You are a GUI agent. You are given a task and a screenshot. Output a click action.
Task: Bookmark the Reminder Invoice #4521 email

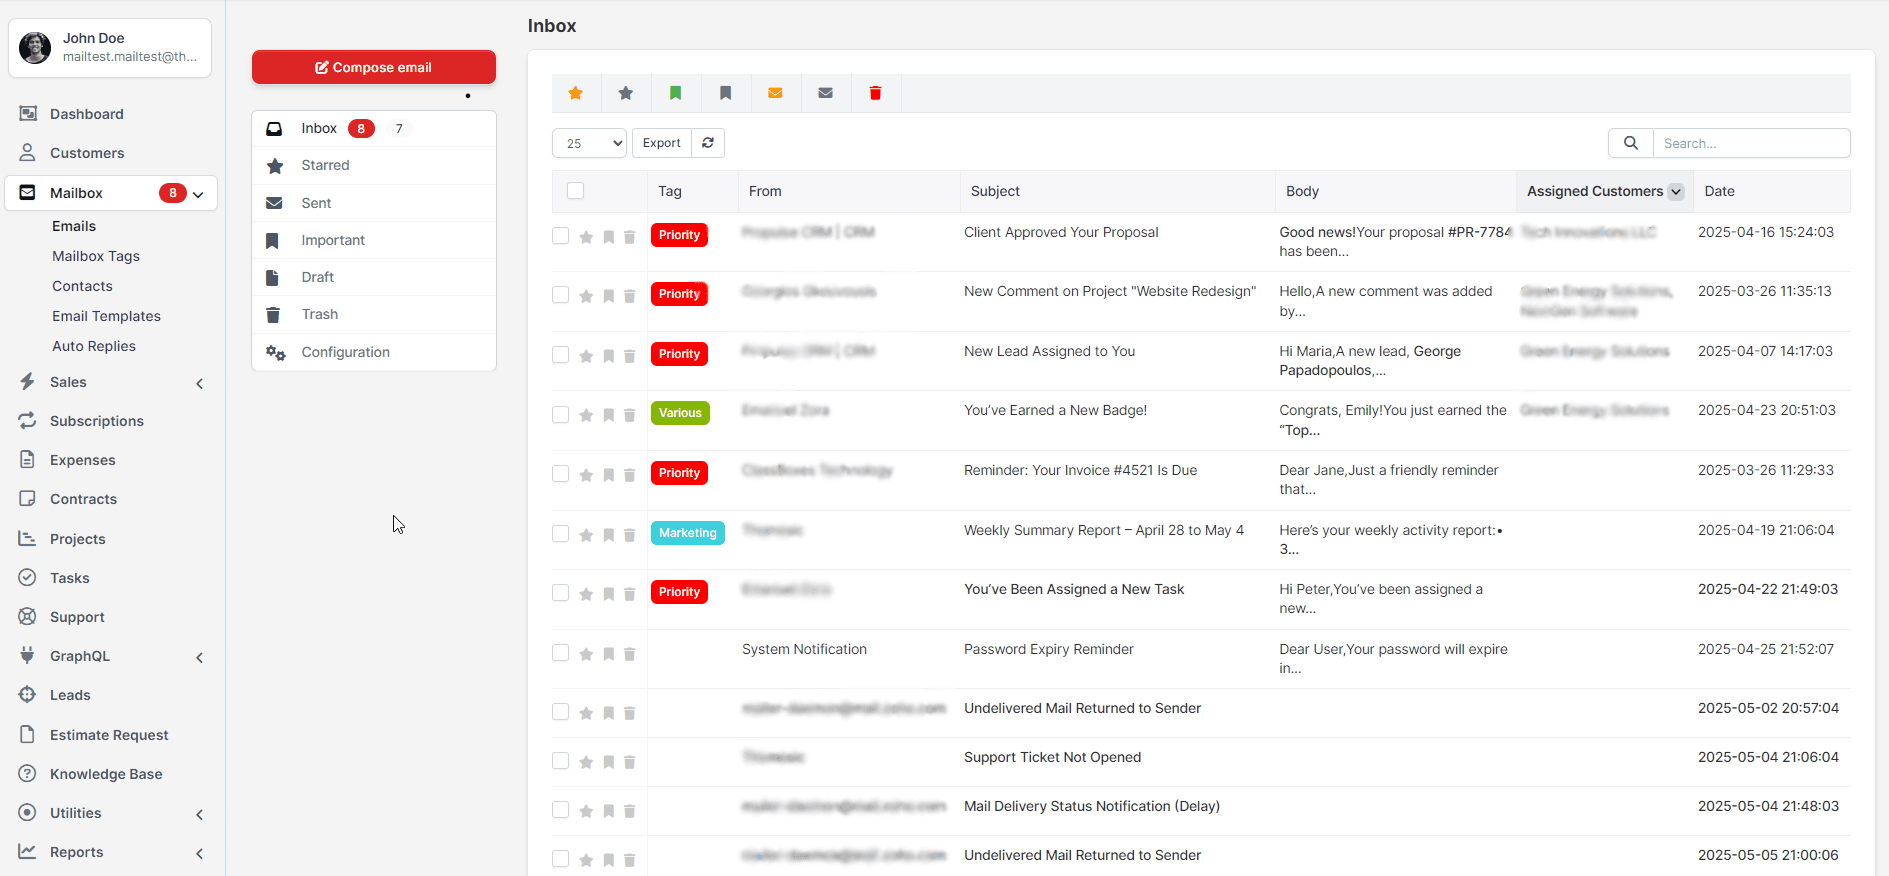(x=608, y=475)
